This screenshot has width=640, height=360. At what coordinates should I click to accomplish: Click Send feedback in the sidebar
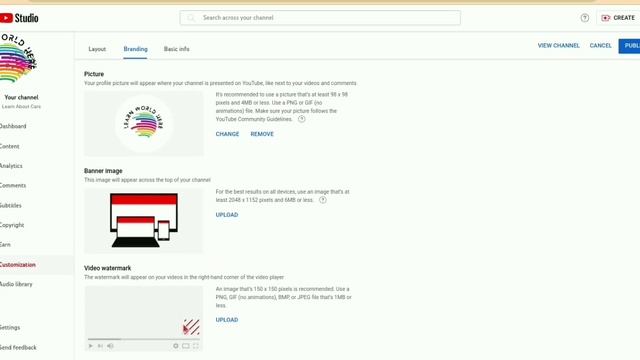pyautogui.click(x=18, y=347)
